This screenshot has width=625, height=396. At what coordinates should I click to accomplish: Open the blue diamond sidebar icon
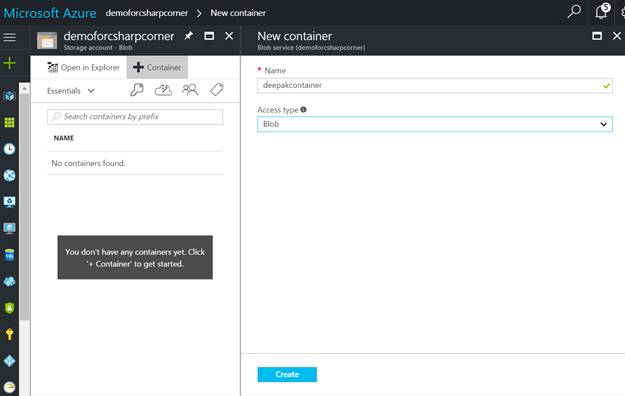click(9, 361)
